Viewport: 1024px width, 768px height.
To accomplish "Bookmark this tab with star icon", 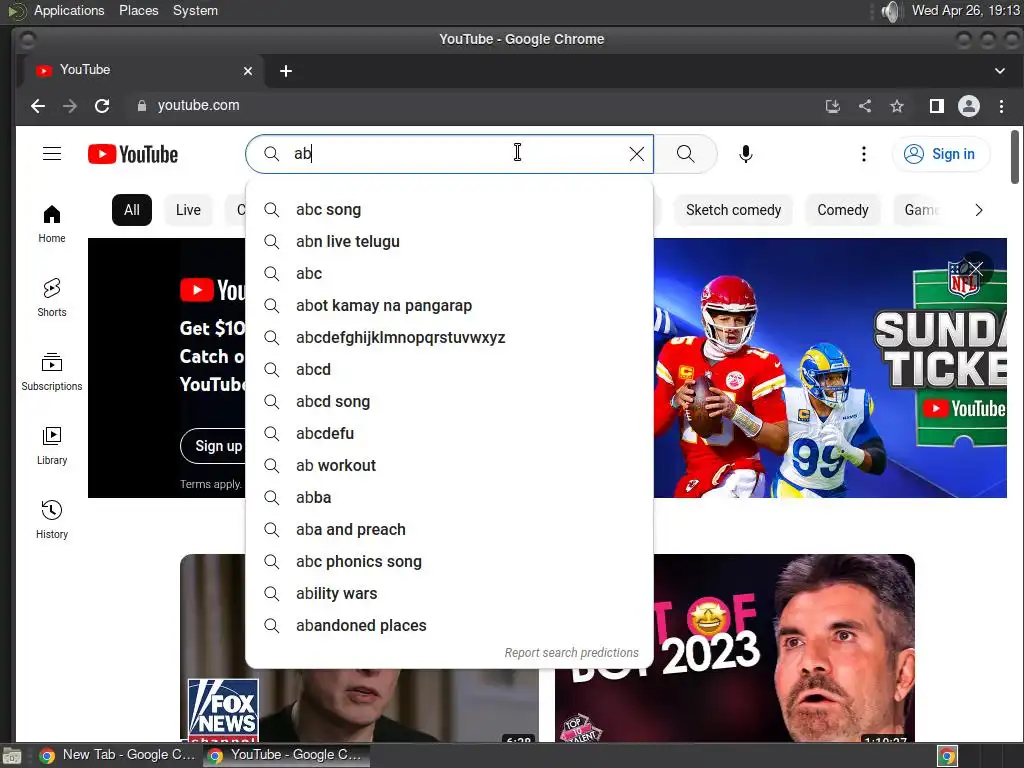I will coord(897,106).
